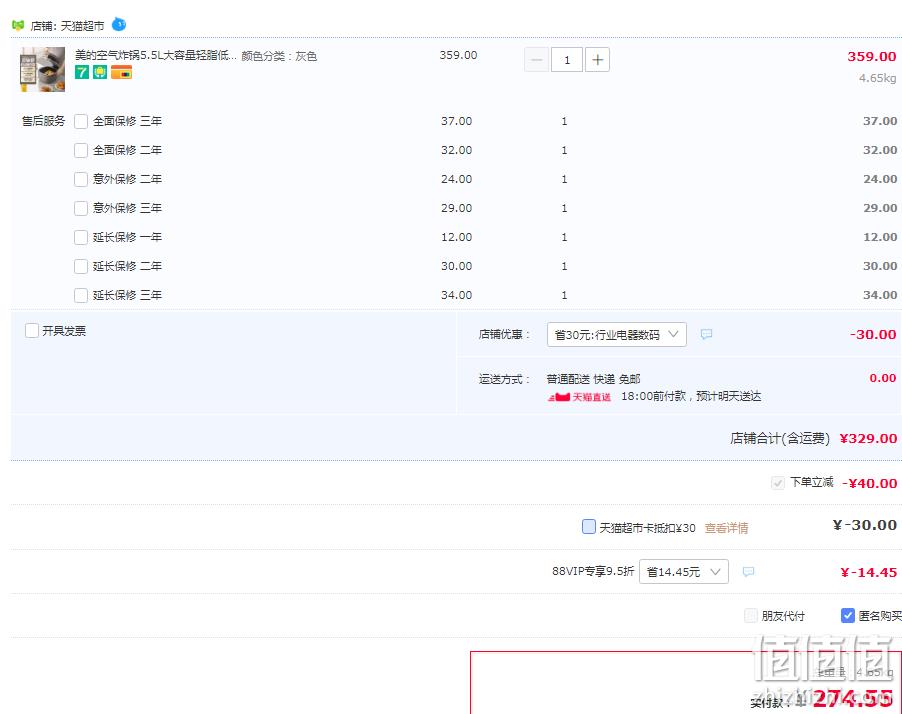Select 意外保修 二年 service checkbox
Viewport: 902px width, 714px height.
point(81,179)
